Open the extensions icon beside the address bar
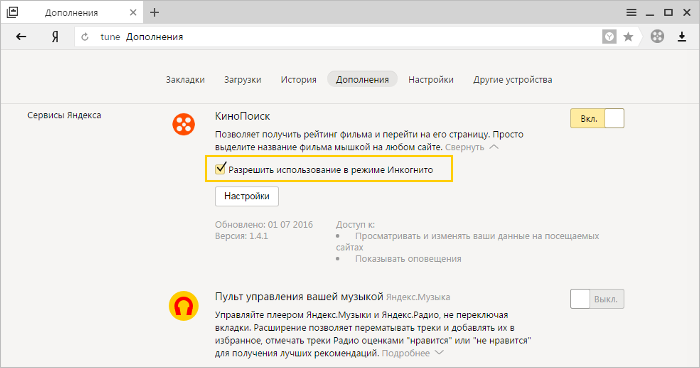The width and height of the screenshot is (700, 368). tap(657, 37)
